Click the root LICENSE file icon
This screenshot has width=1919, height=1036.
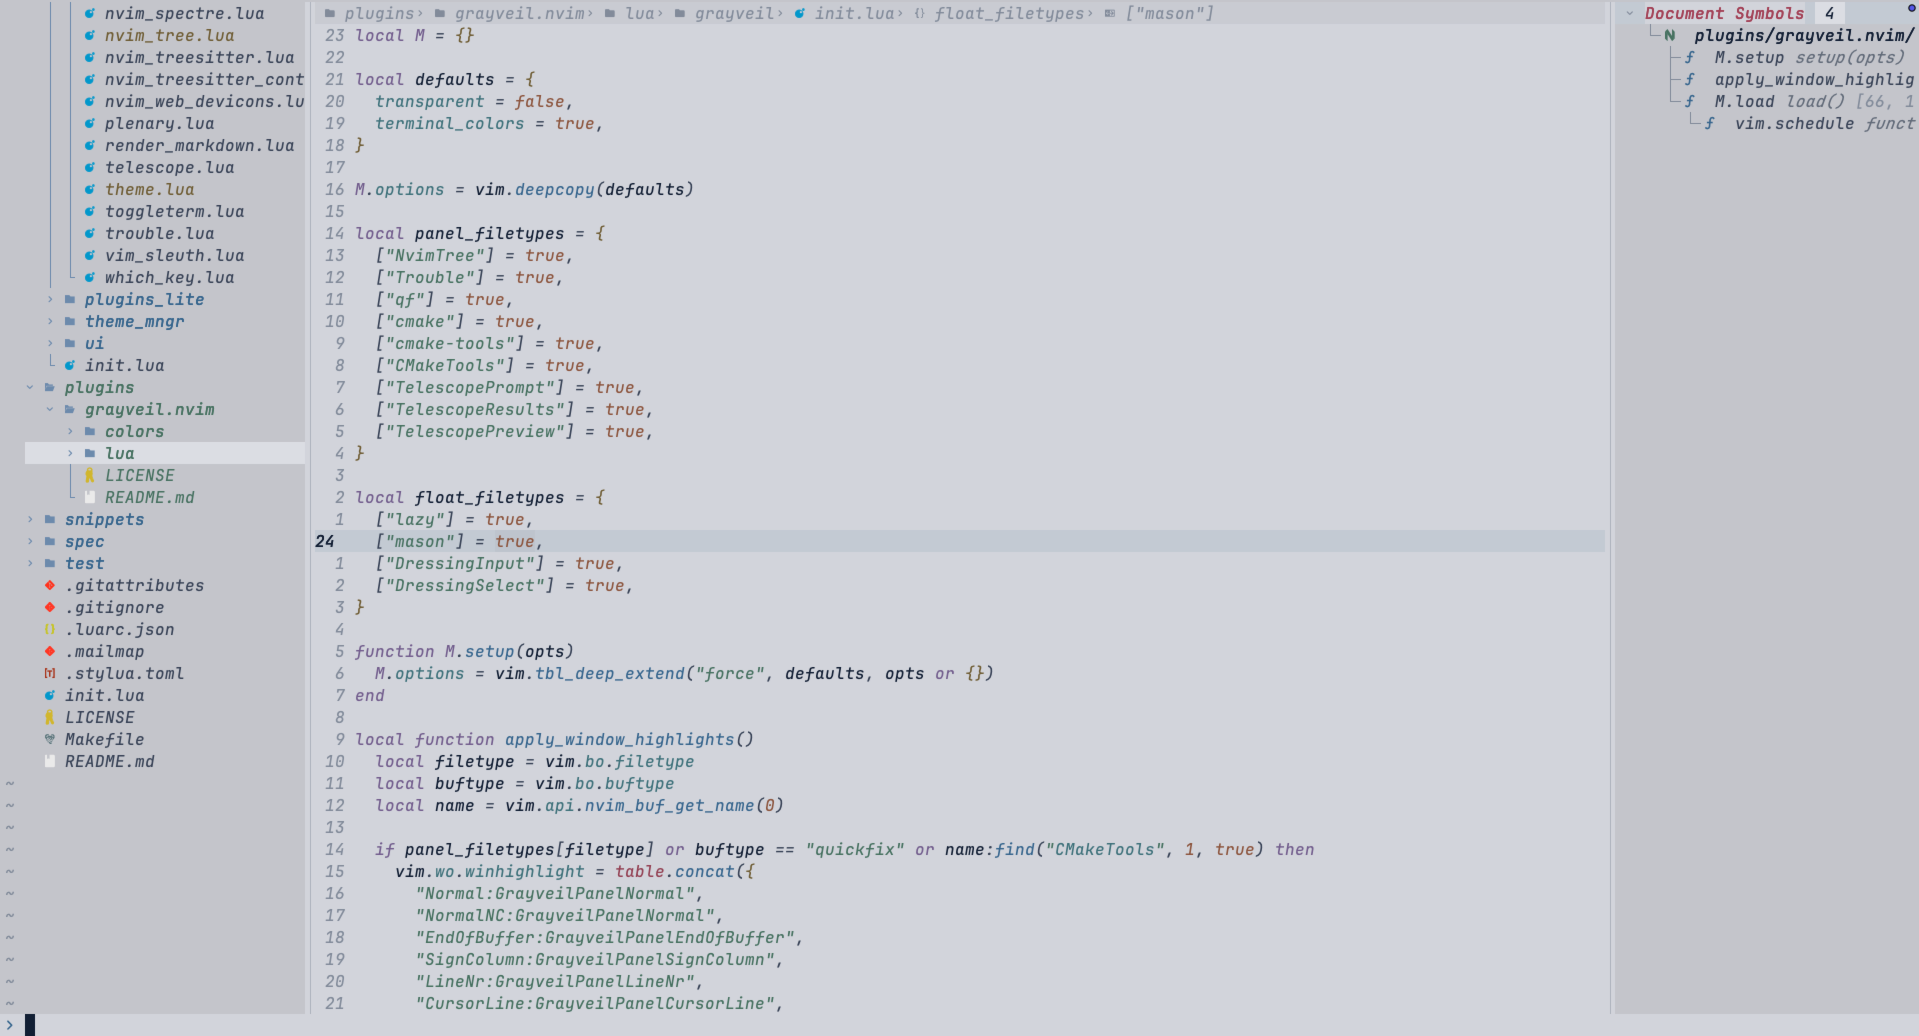tap(50, 717)
